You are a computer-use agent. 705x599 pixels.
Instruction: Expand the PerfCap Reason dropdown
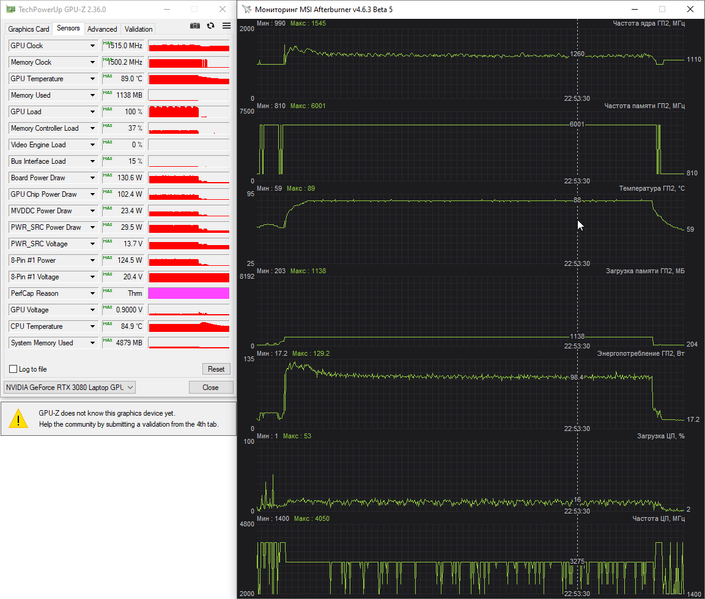[92, 293]
